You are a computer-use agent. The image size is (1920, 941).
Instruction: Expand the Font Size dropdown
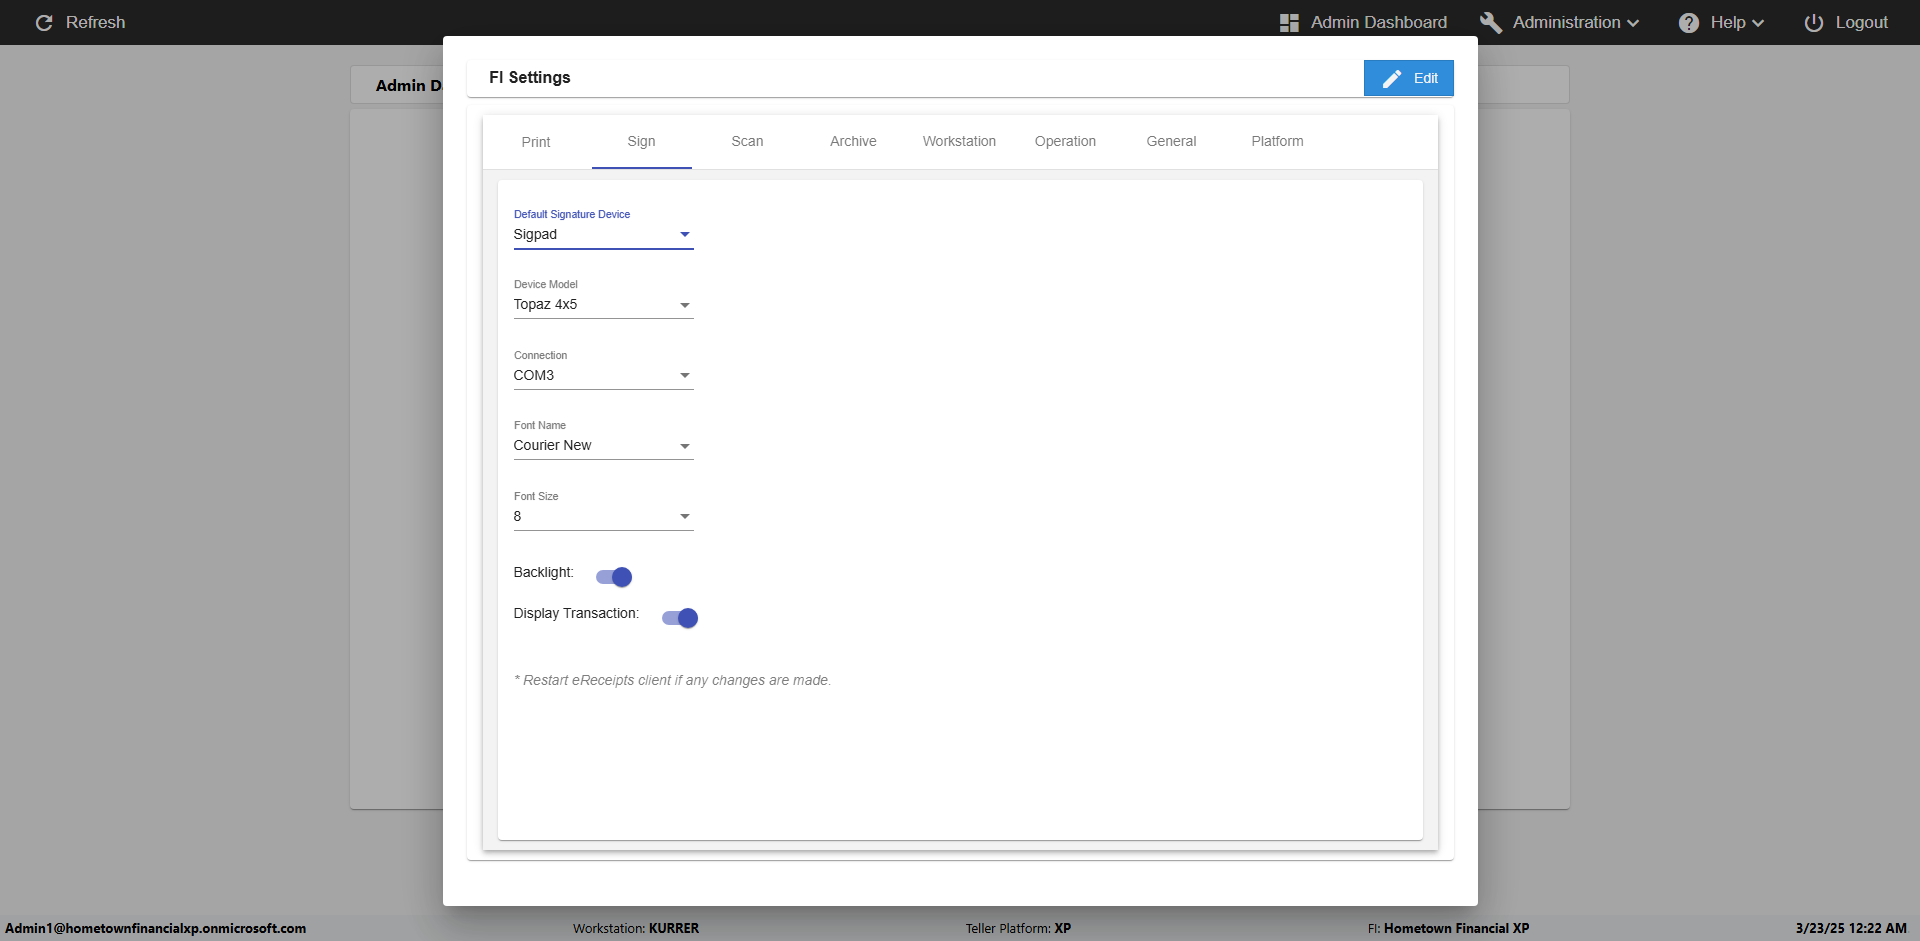click(x=603, y=516)
